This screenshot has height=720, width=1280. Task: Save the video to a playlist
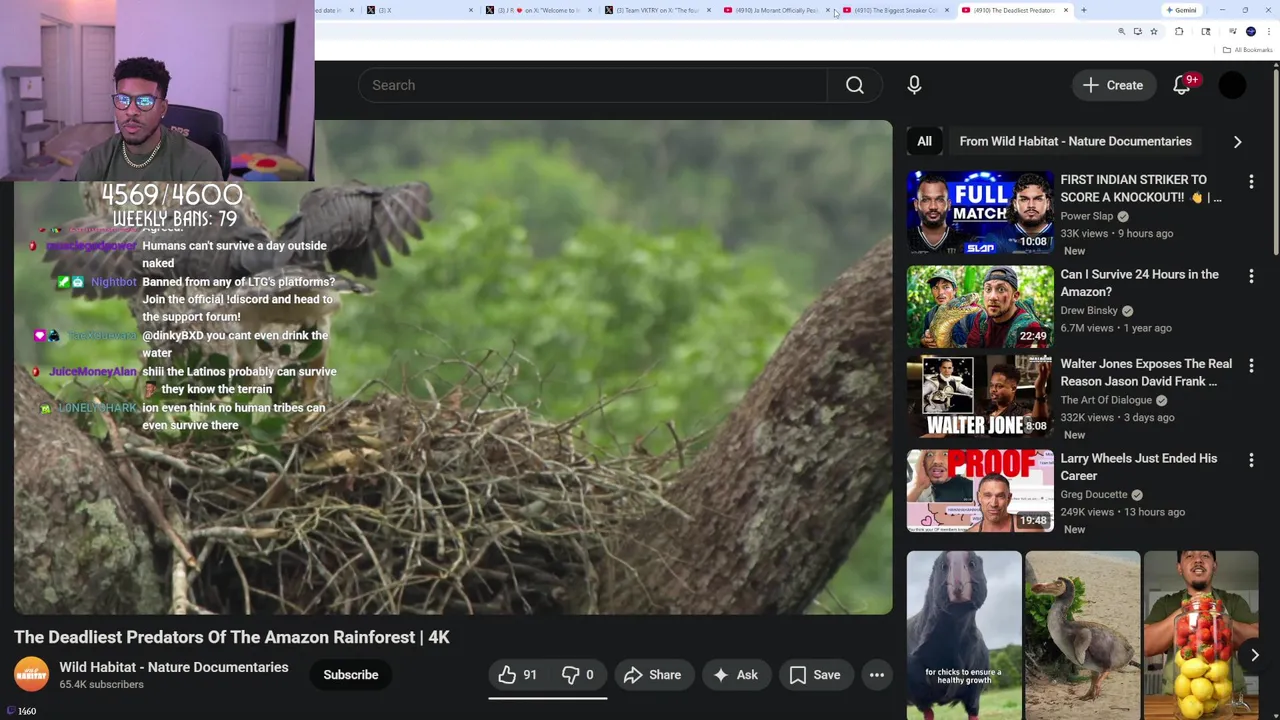coord(815,675)
